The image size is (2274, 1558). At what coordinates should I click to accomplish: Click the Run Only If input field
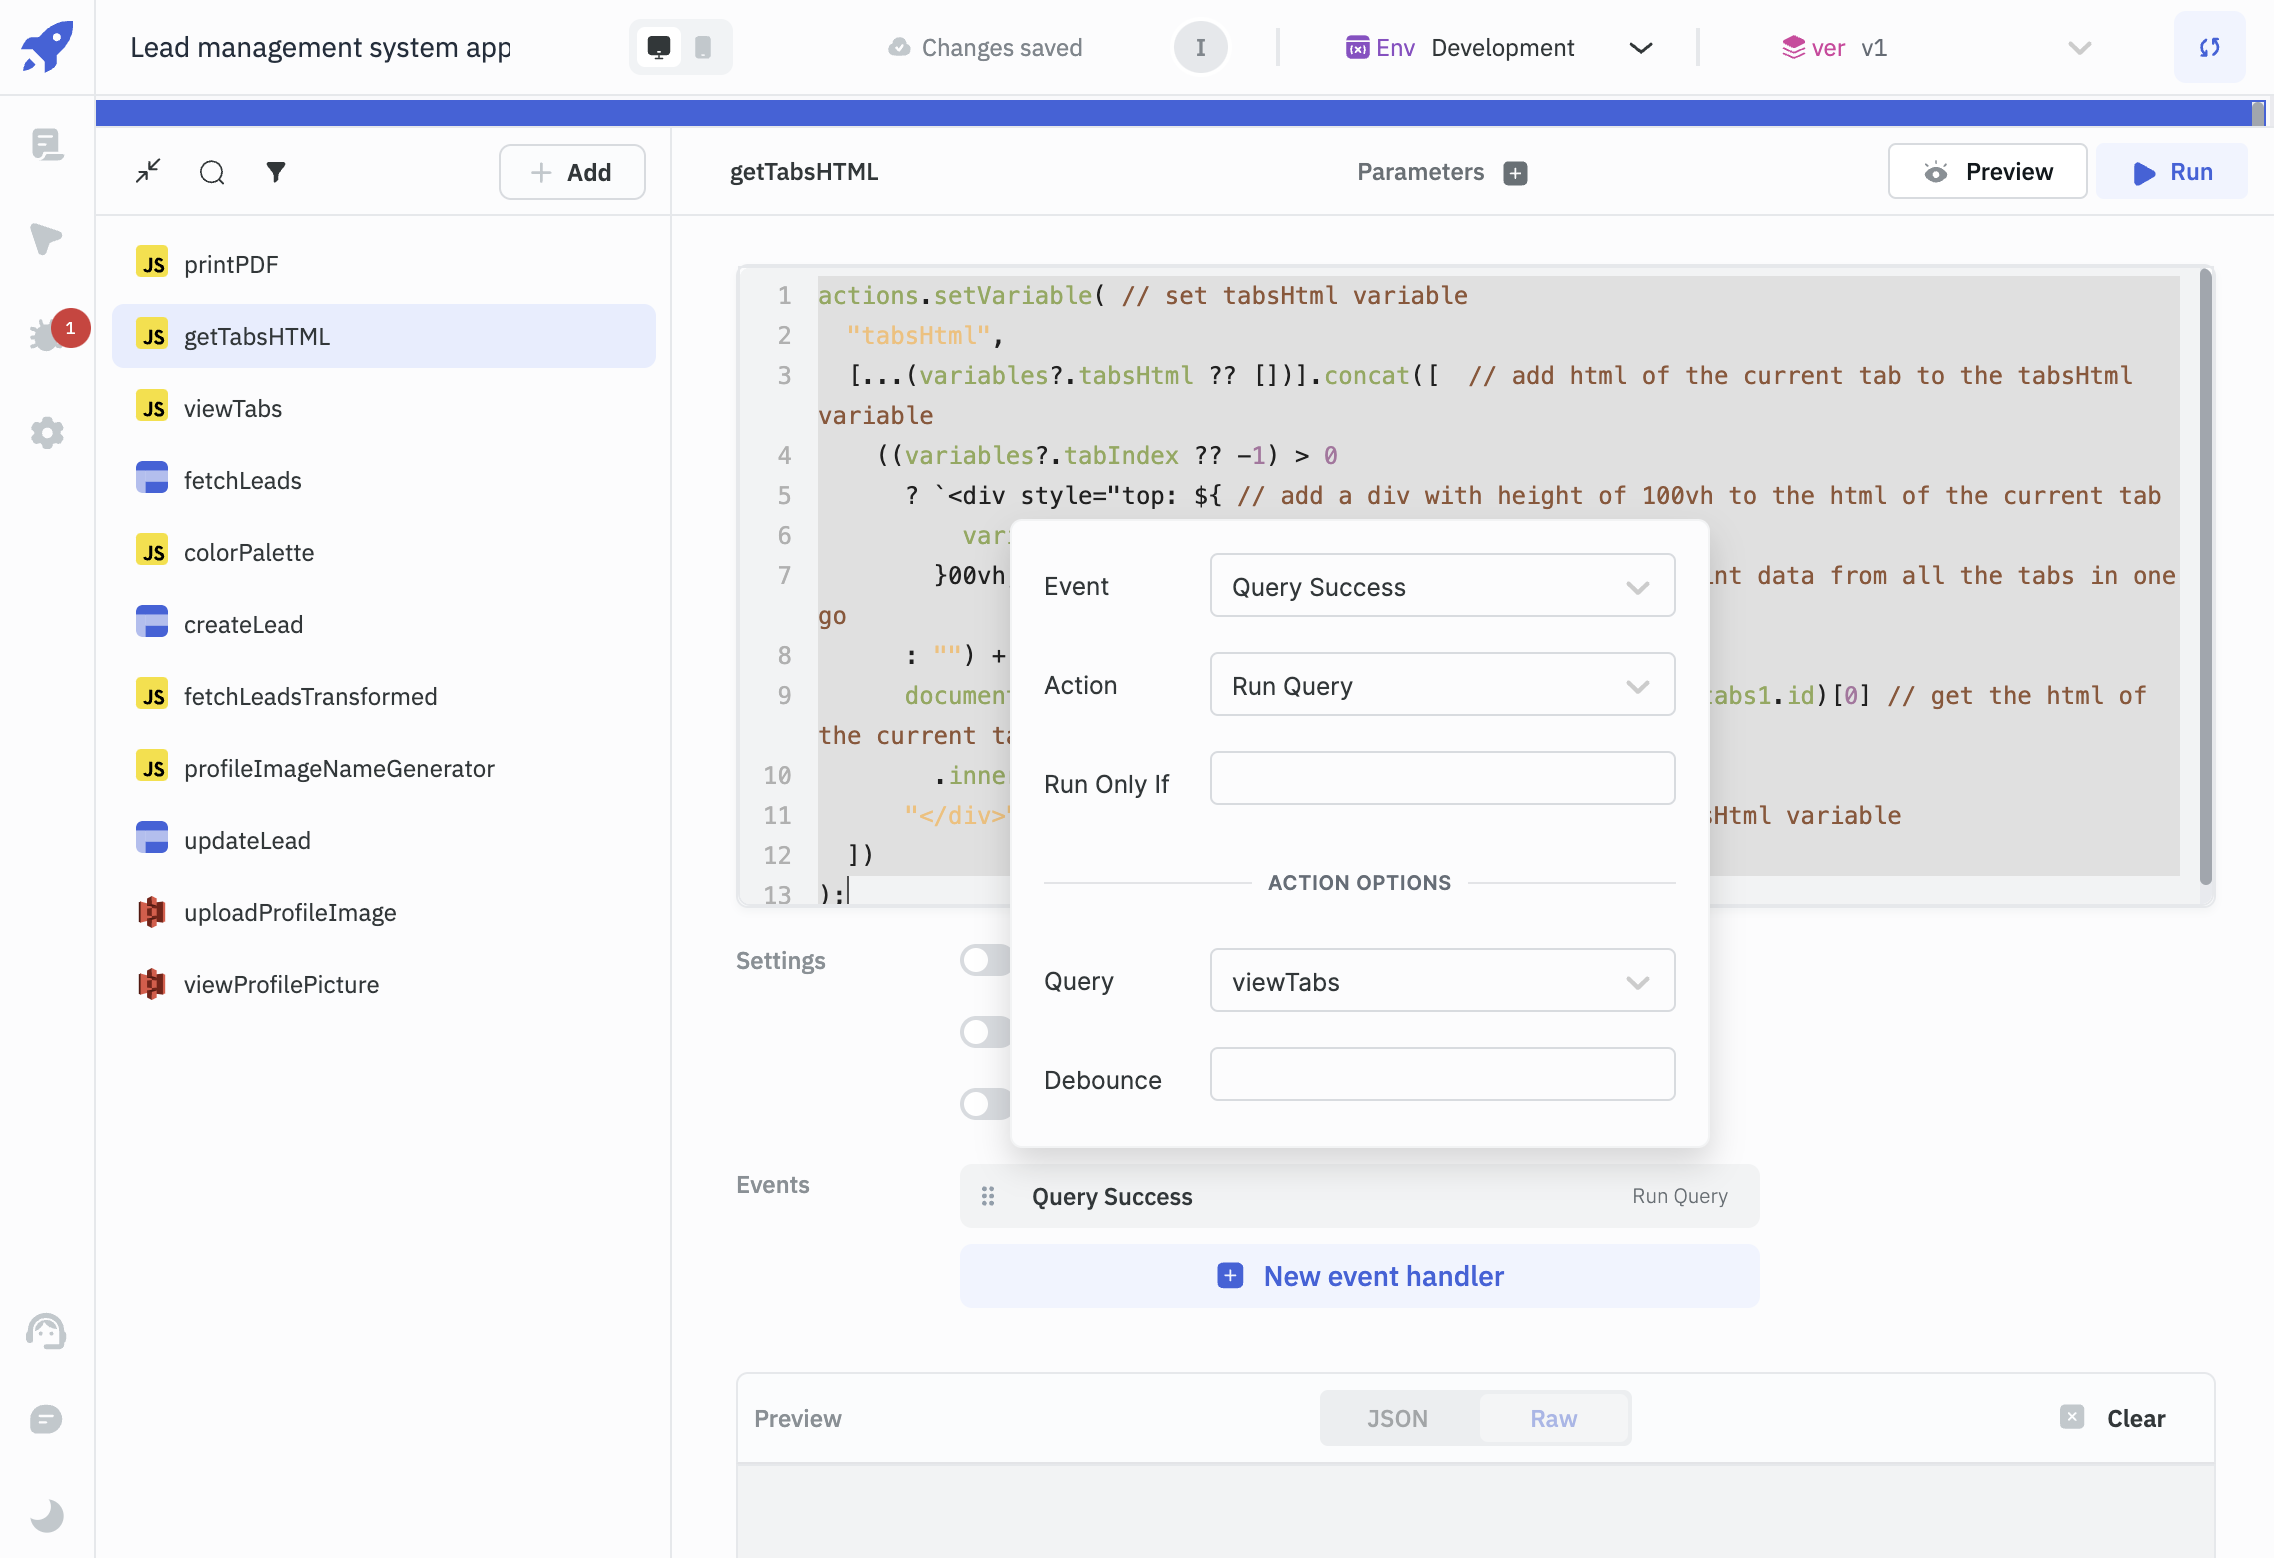[1441, 779]
